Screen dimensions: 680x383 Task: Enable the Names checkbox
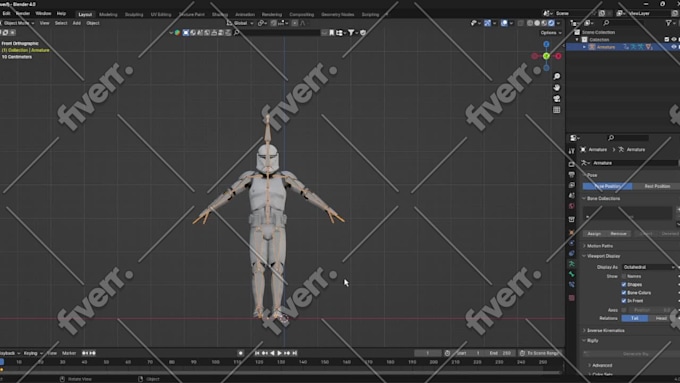(624, 276)
